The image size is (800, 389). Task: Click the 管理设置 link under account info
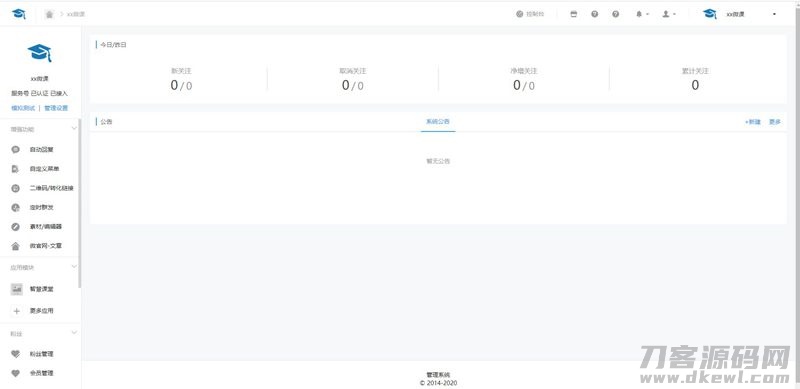[x=56, y=108]
